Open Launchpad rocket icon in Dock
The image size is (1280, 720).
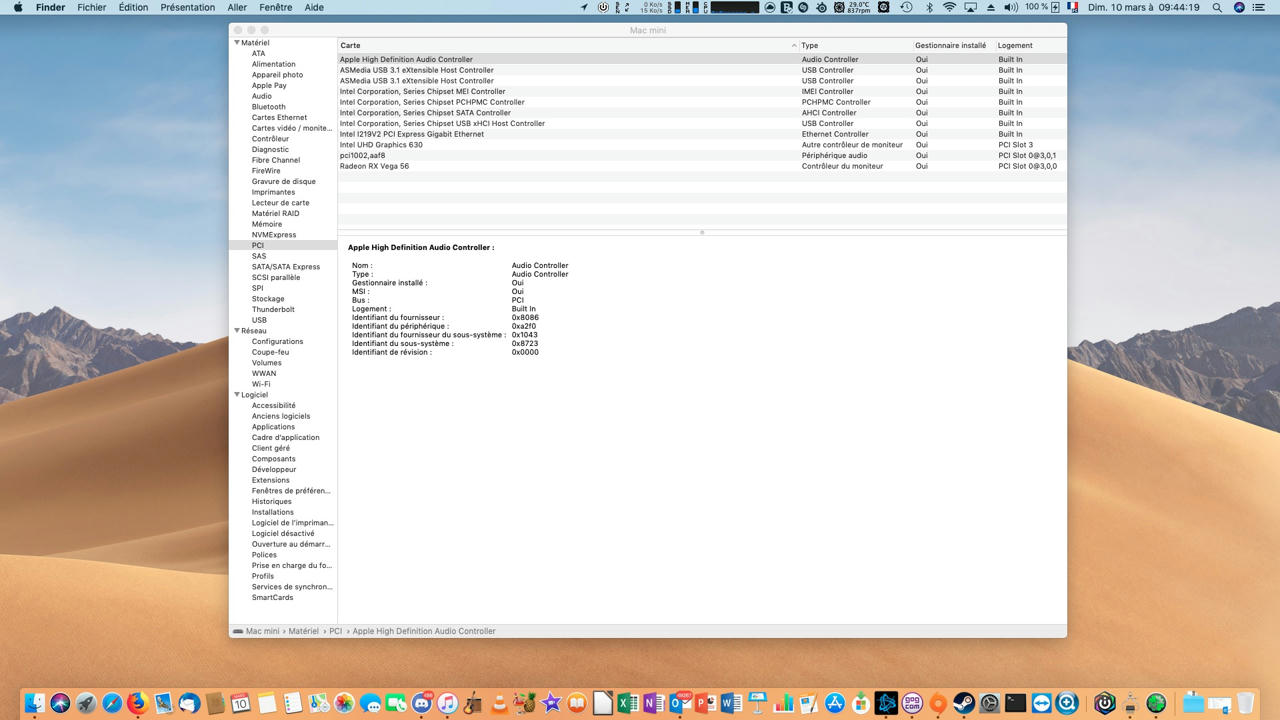click(86, 703)
